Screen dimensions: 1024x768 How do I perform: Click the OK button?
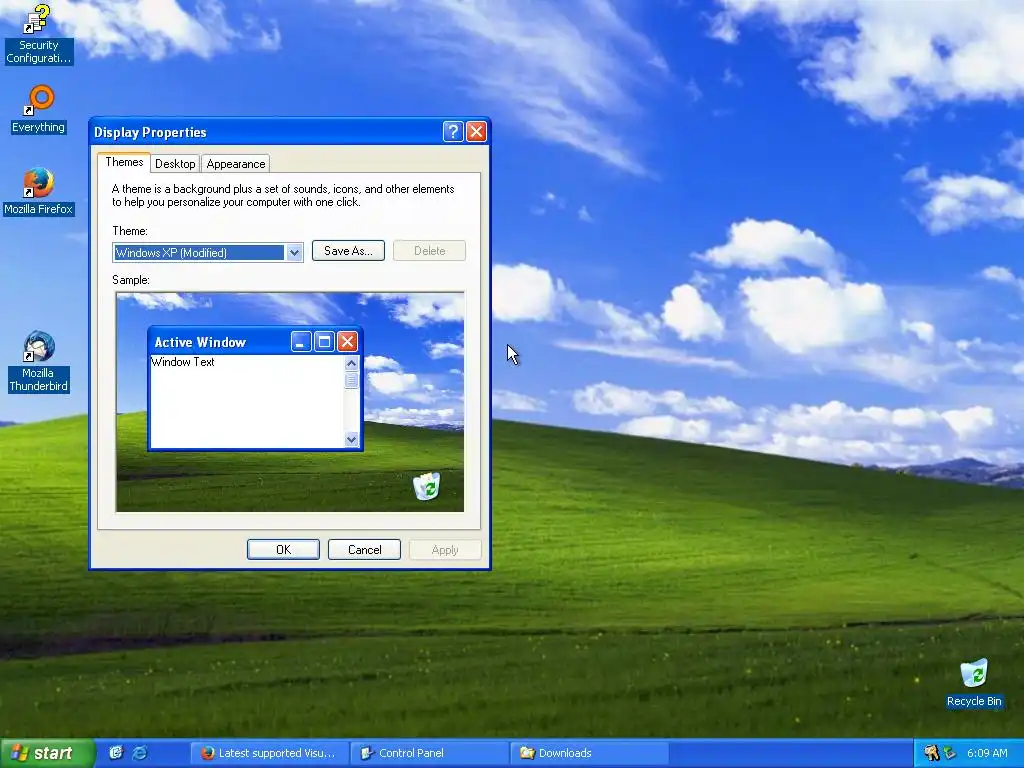(x=283, y=550)
